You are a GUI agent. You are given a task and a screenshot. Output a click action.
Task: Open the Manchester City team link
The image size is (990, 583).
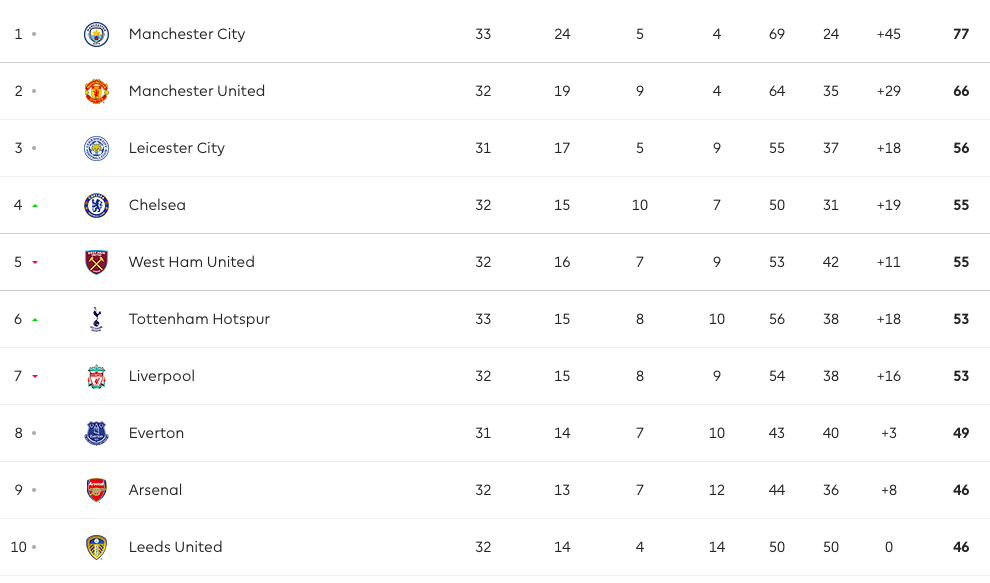pos(187,34)
